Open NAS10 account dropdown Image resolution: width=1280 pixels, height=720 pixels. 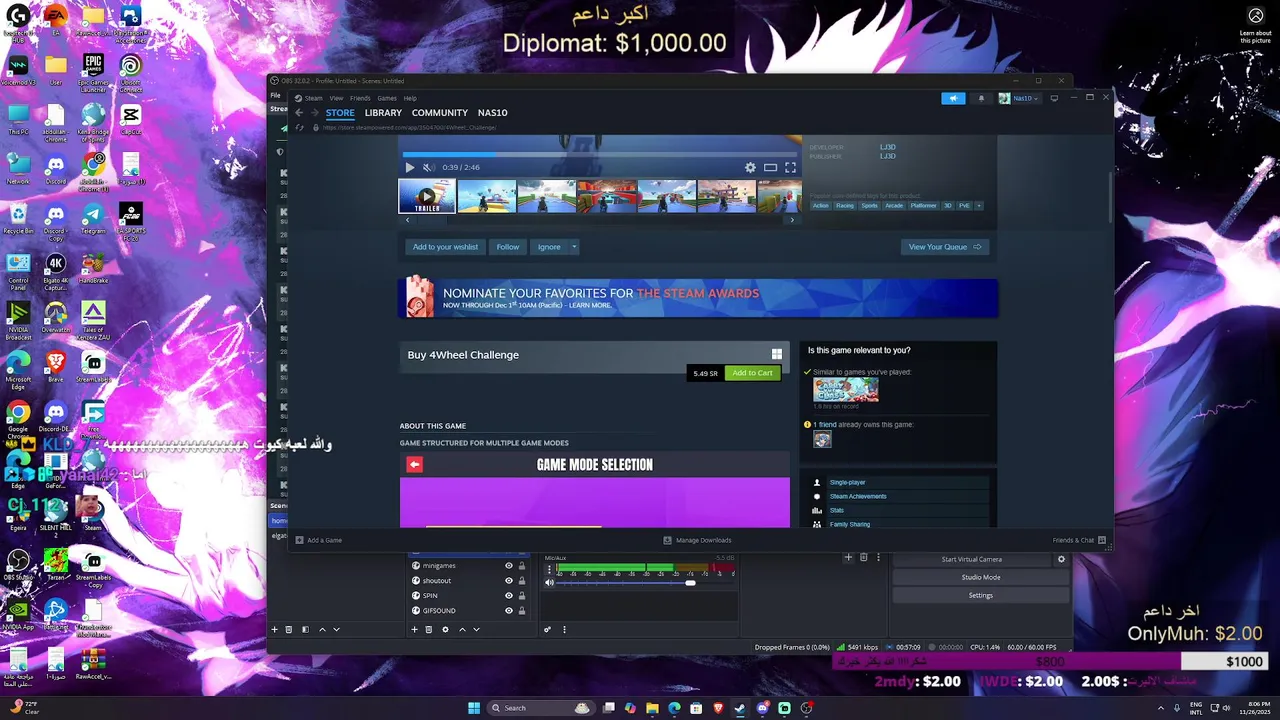(1020, 98)
